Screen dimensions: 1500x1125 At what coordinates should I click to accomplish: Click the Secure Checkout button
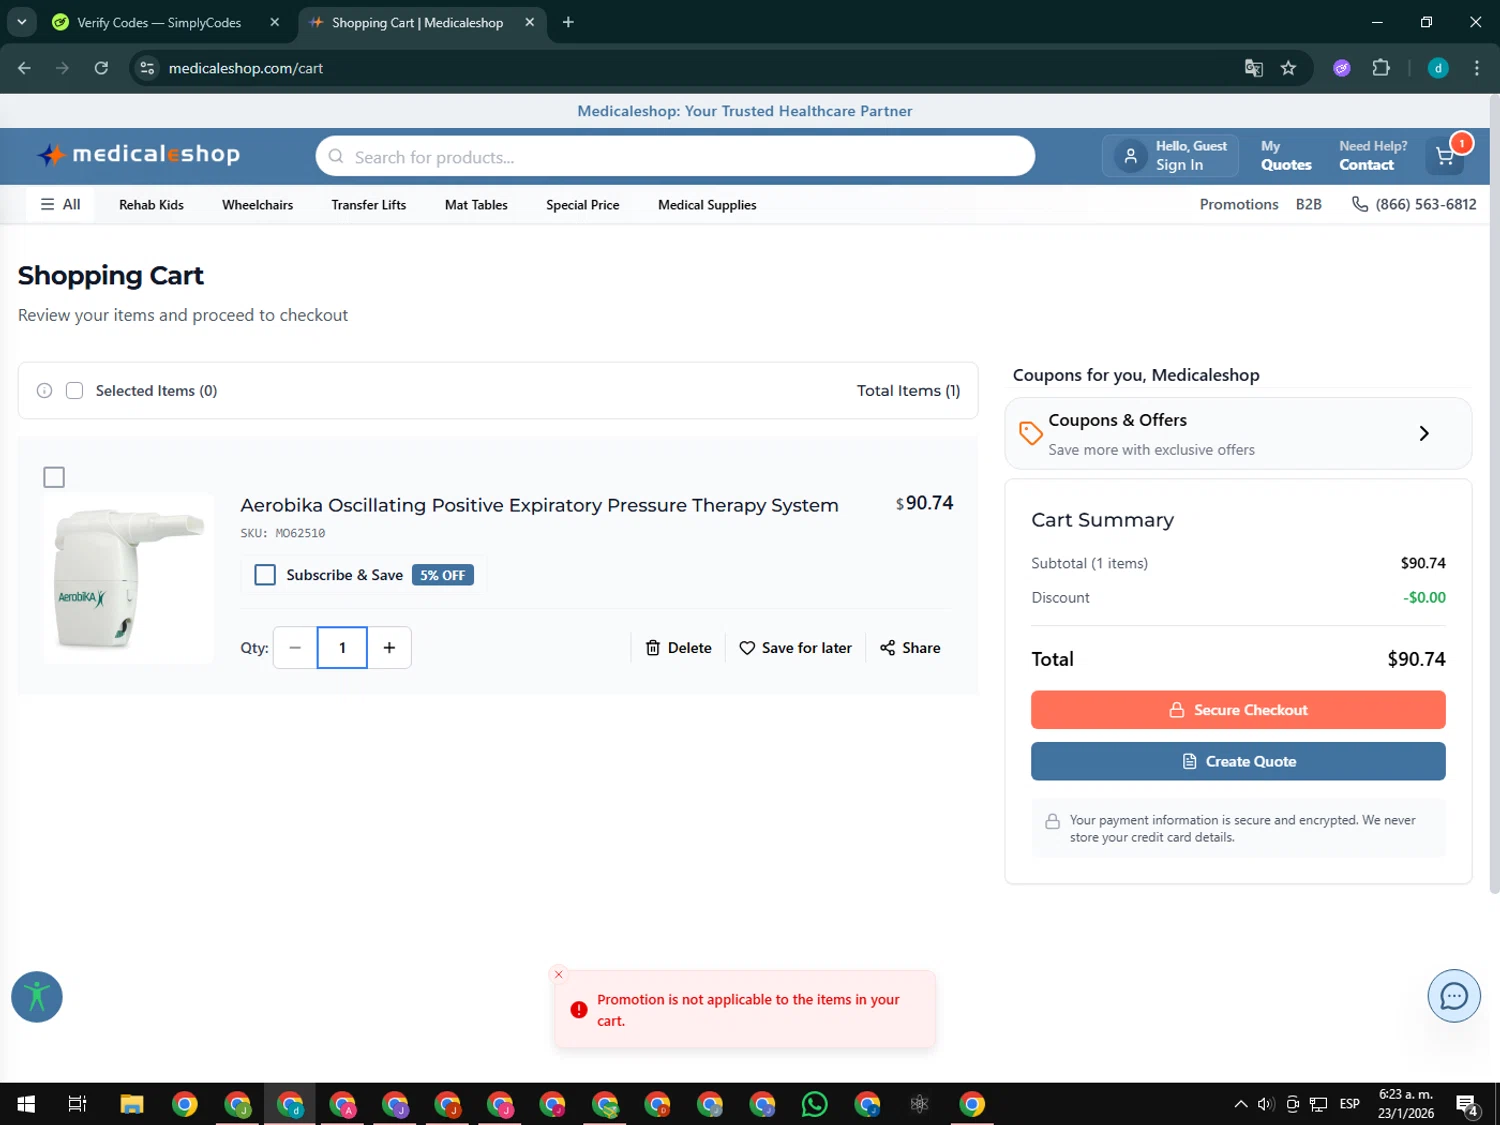tap(1238, 710)
